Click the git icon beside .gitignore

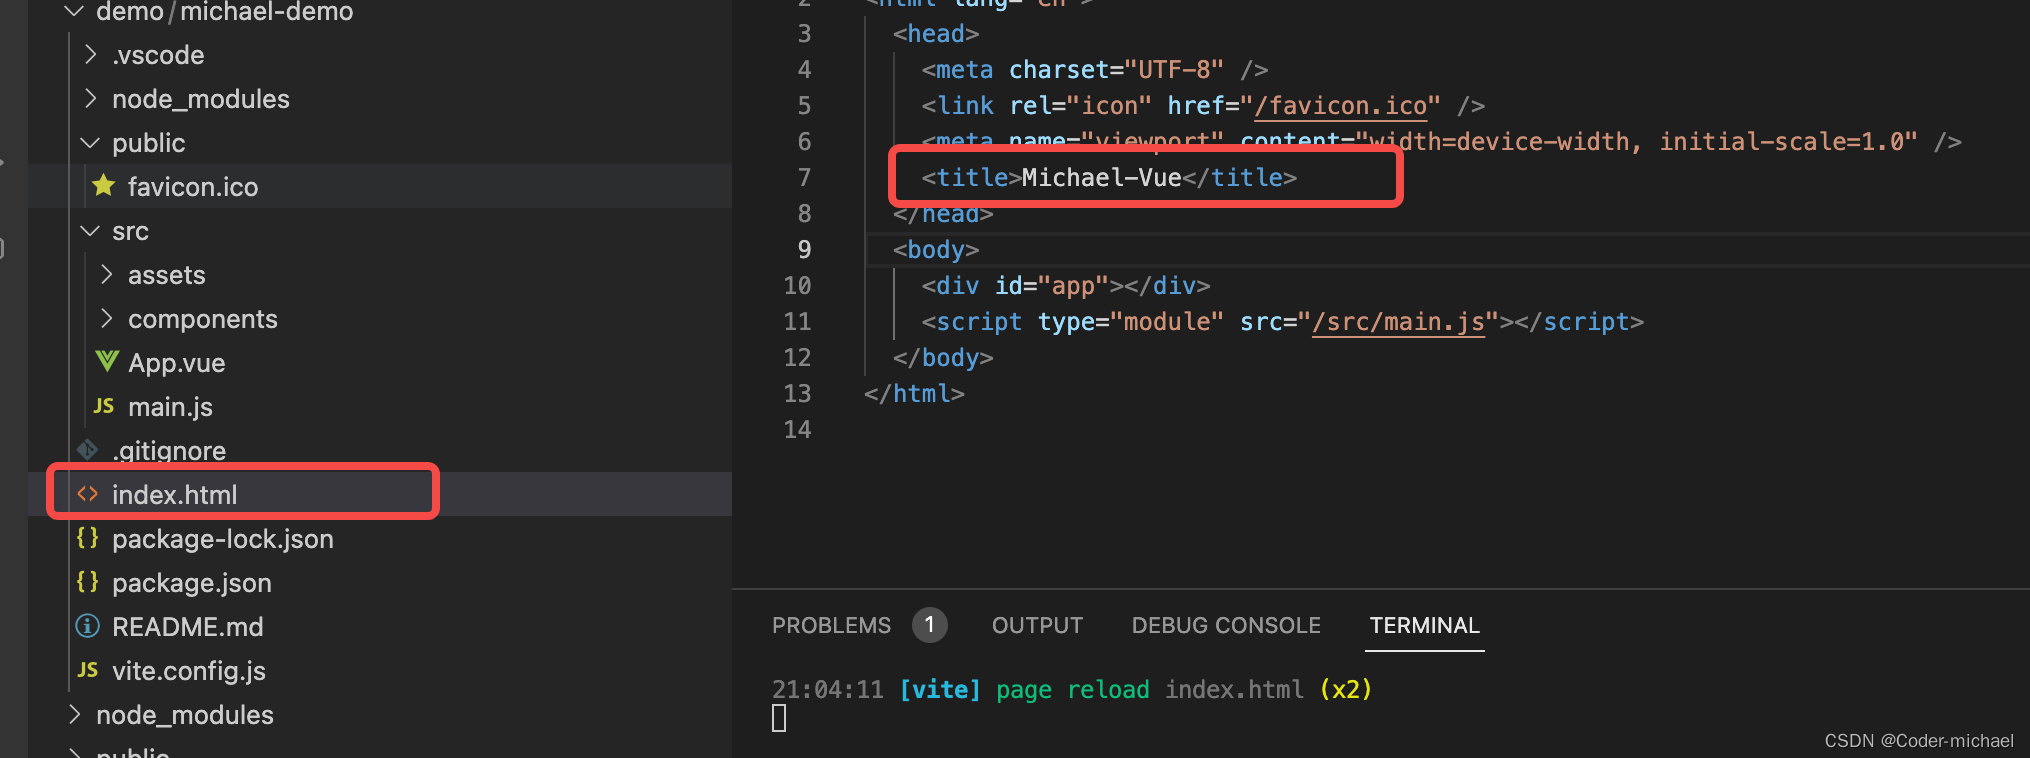88,450
